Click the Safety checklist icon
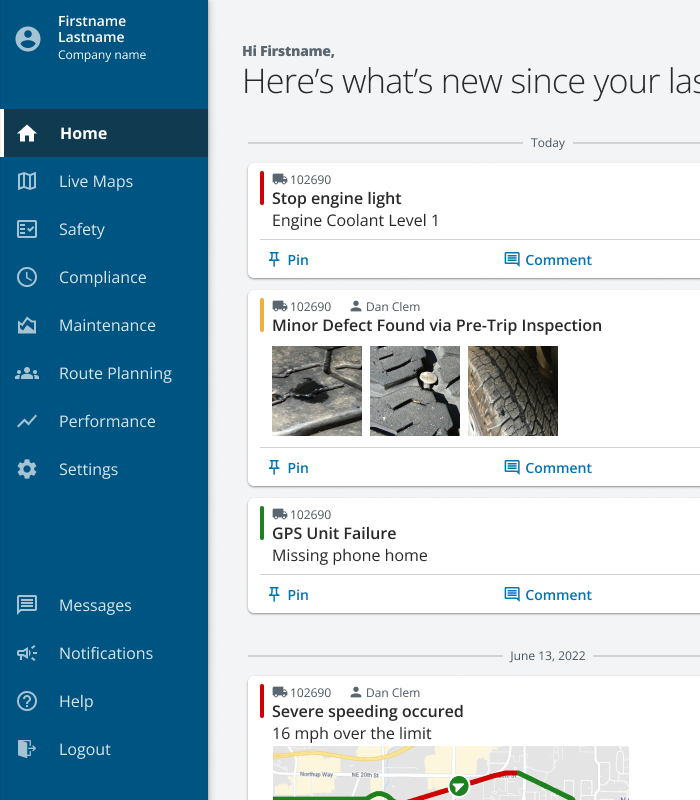The height and width of the screenshot is (800, 700). pos(27,229)
